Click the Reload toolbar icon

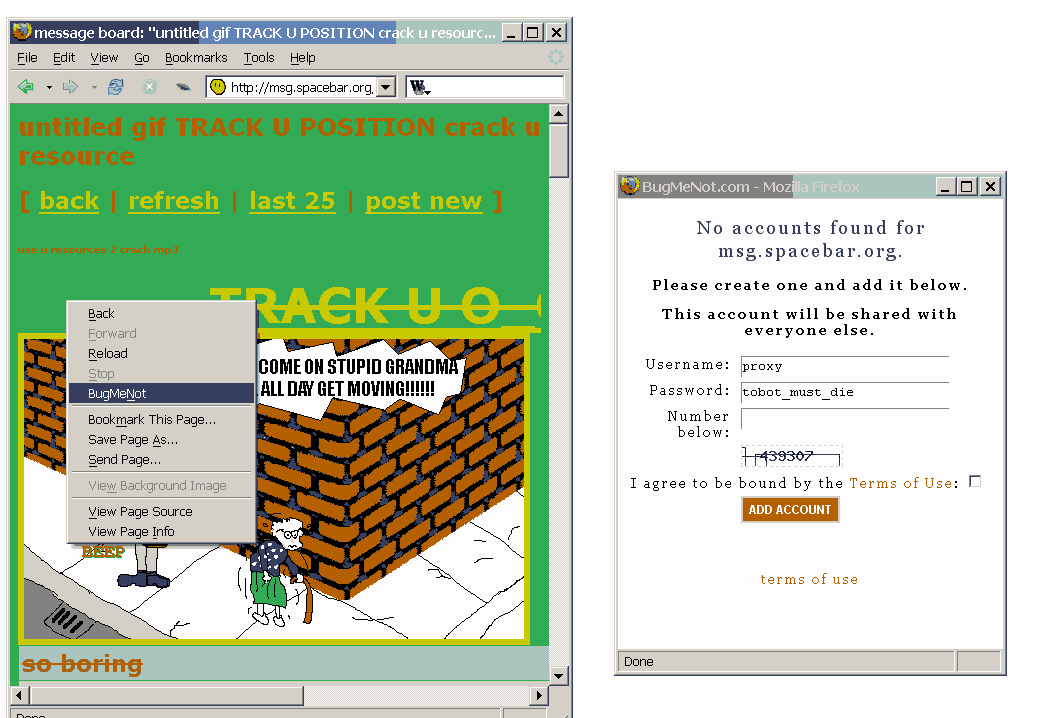(115, 87)
